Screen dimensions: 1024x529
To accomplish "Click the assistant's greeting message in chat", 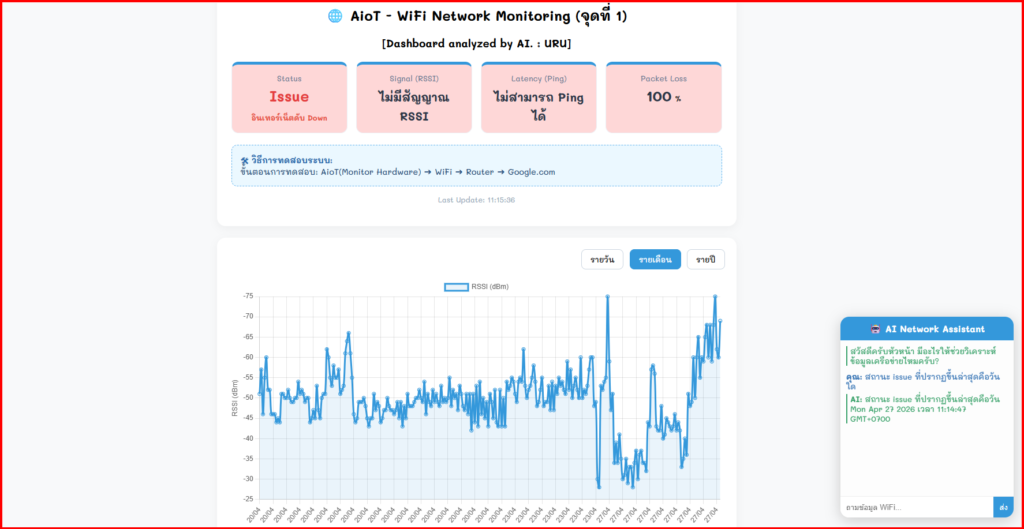I will tap(925, 355).
